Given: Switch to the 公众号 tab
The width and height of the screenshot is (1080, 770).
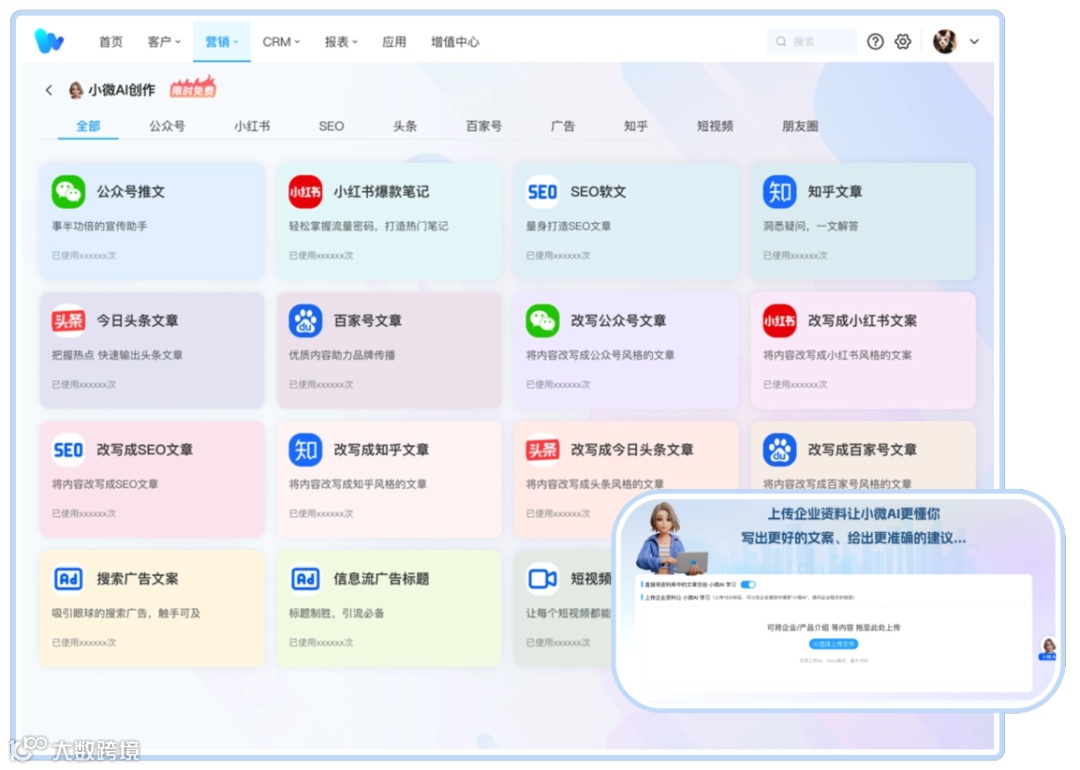Looking at the screenshot, I should [167, 126].
